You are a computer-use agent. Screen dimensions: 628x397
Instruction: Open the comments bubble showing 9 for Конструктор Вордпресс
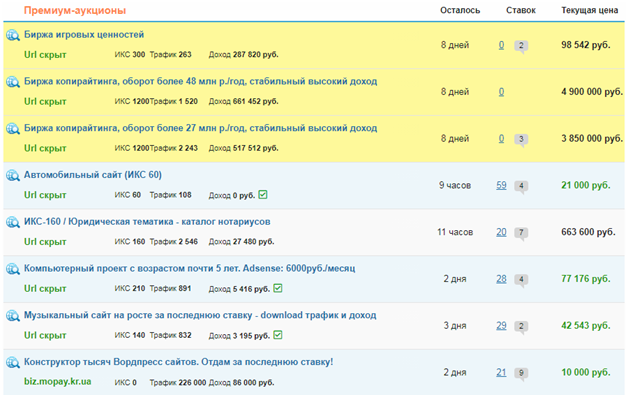click(x=521, y=374)
